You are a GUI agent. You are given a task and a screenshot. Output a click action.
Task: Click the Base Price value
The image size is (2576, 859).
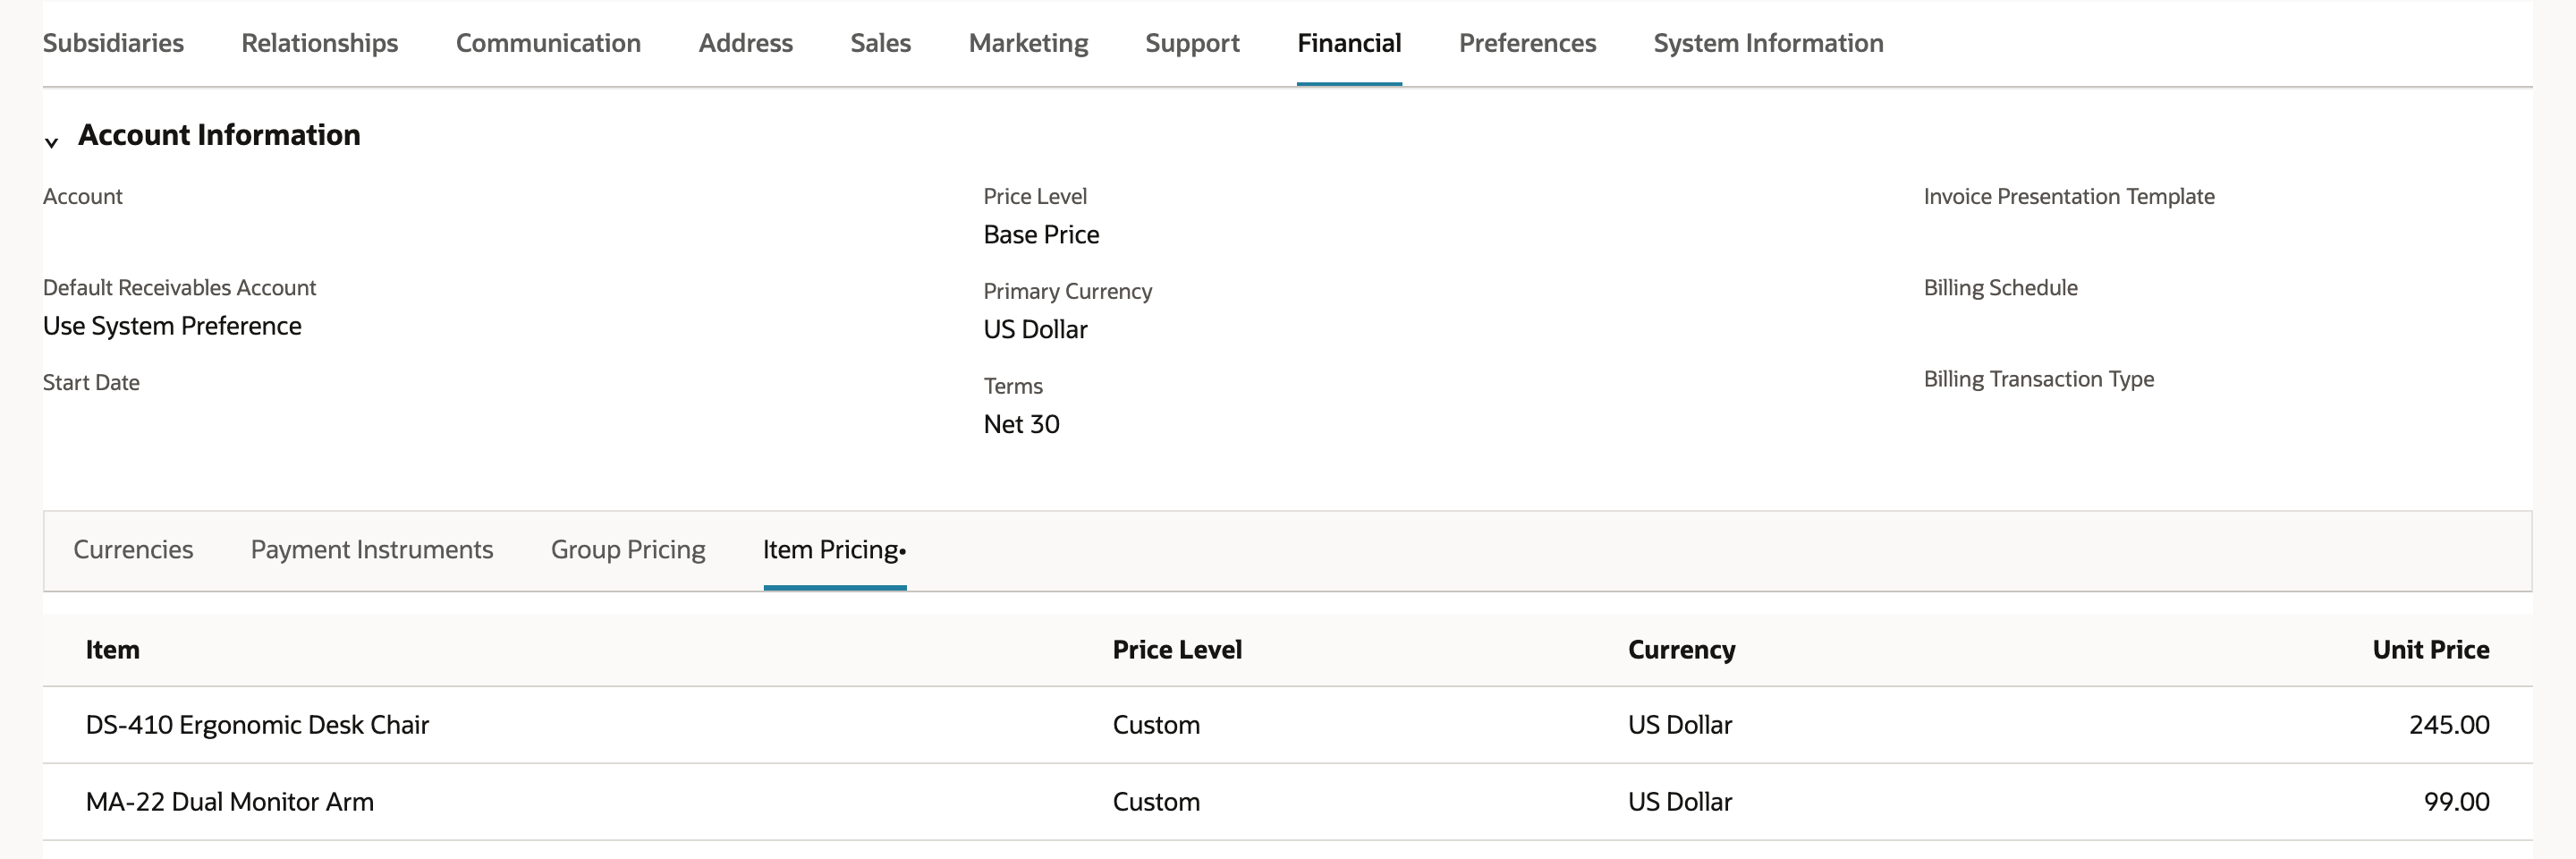1041,234
